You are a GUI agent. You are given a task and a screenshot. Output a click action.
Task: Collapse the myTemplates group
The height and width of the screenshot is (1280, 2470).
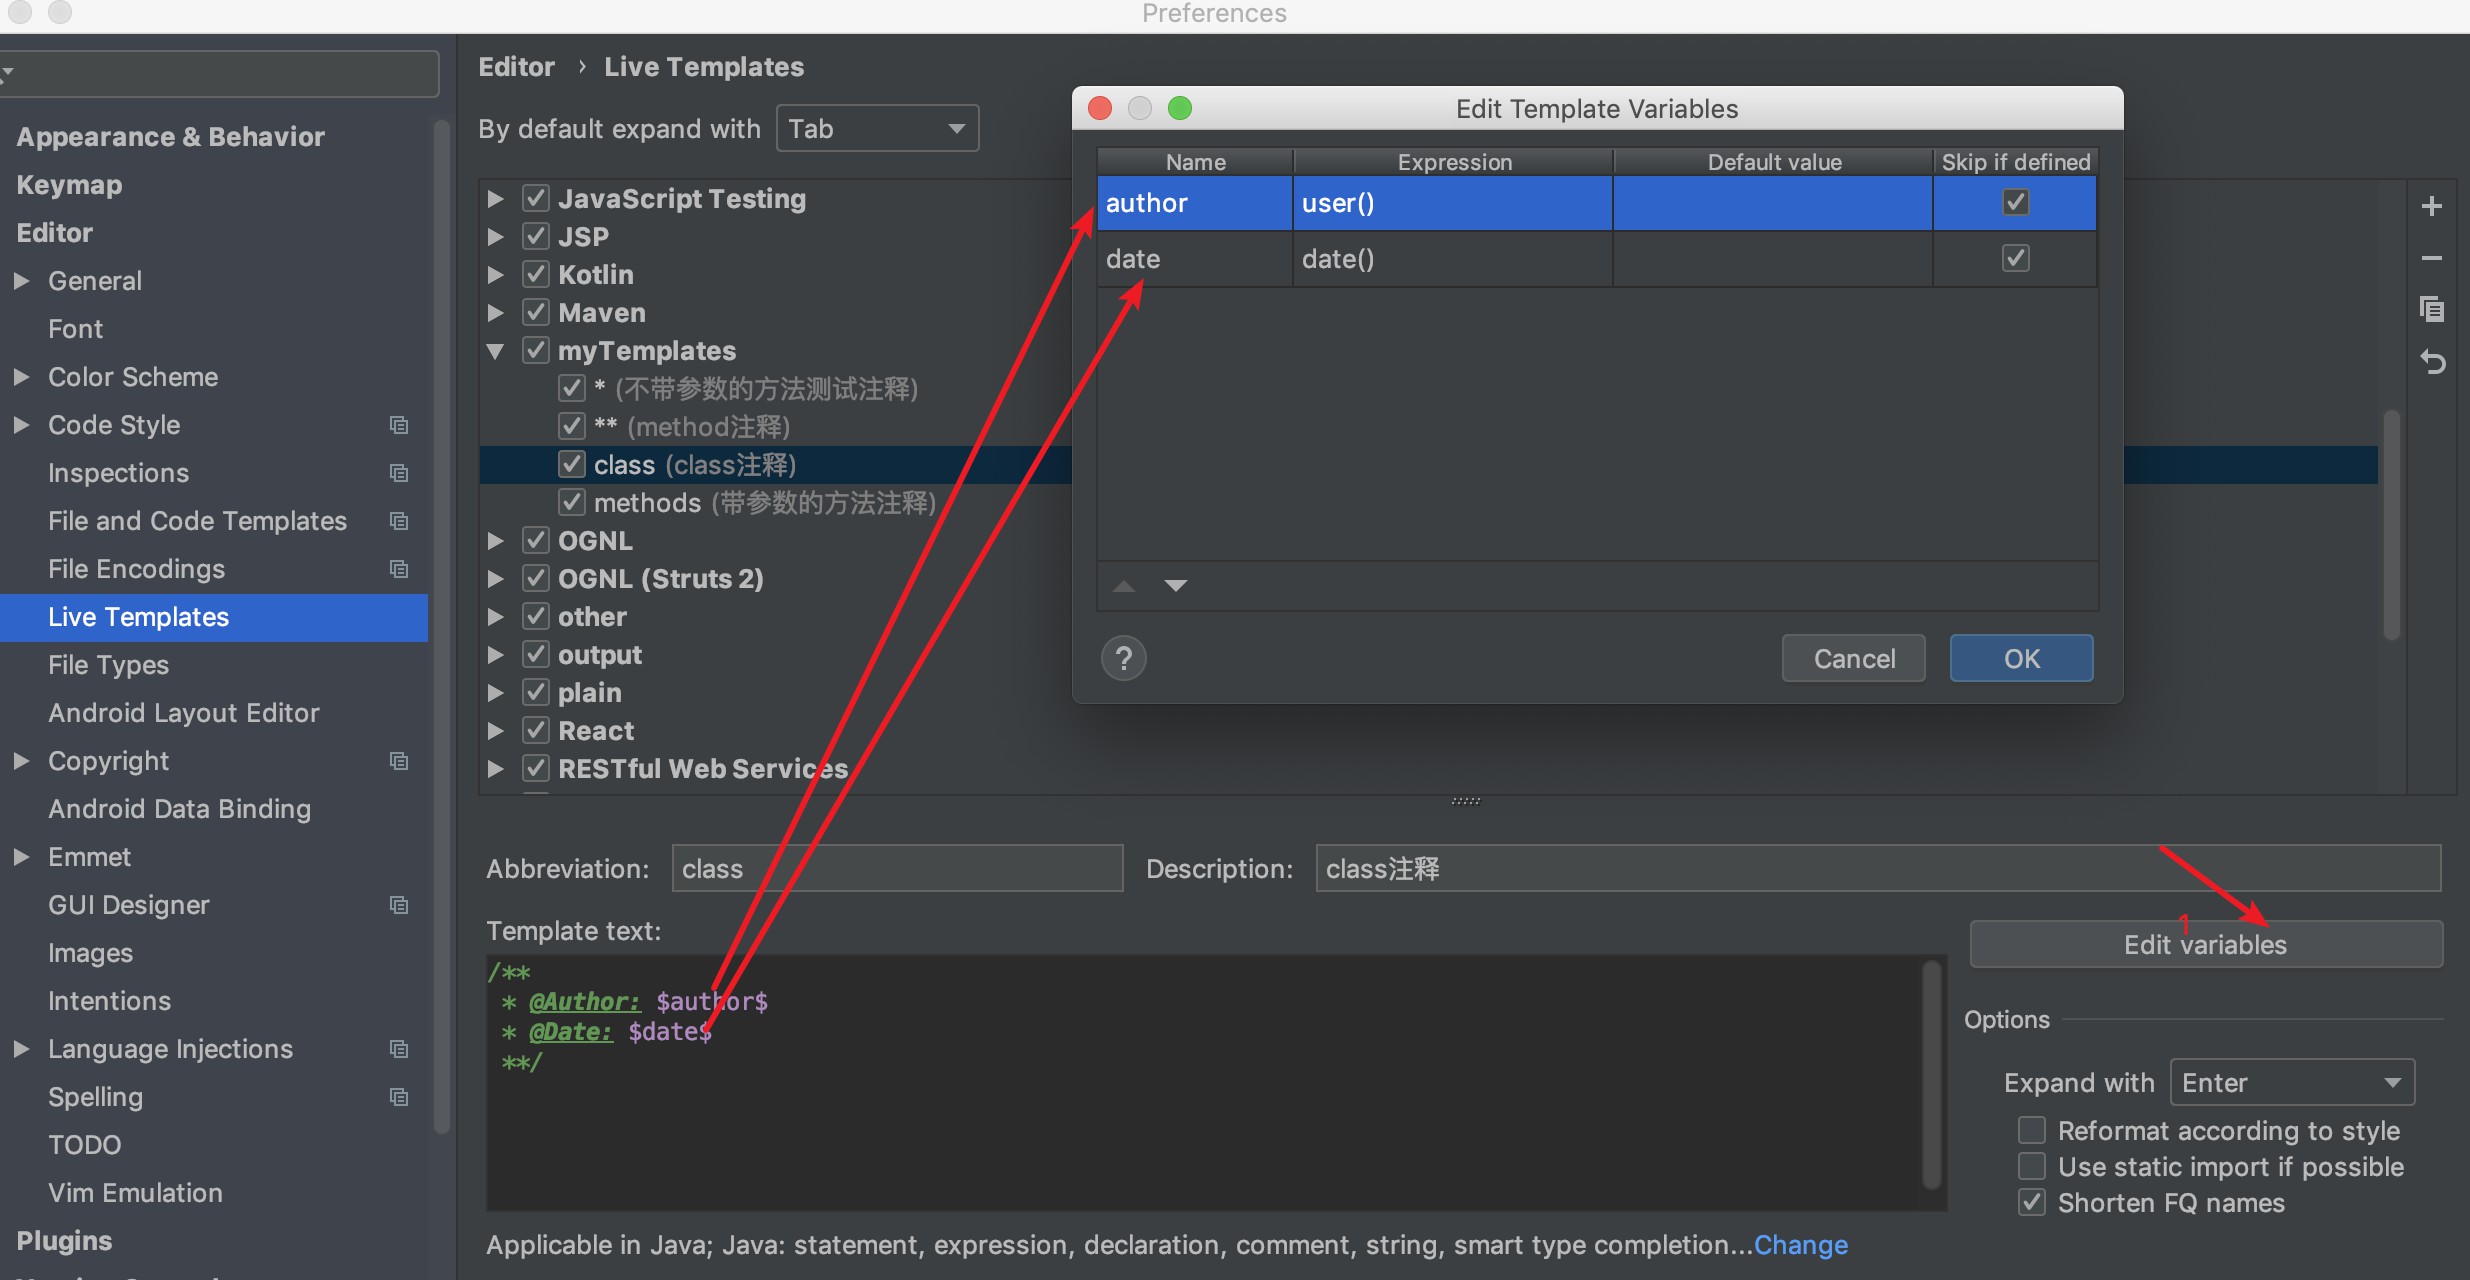click(x=495, y=351)
